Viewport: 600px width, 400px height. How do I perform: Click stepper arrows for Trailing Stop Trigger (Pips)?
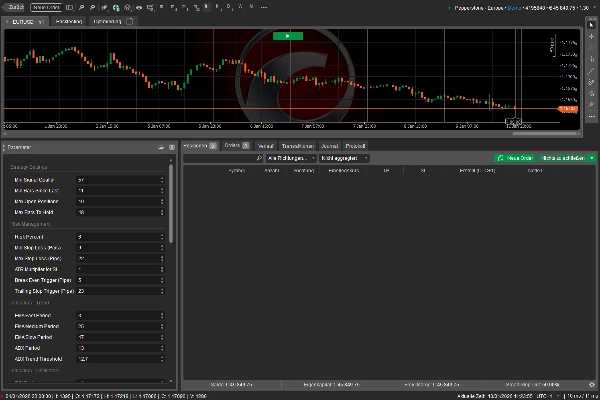click(x=162, y=291)
